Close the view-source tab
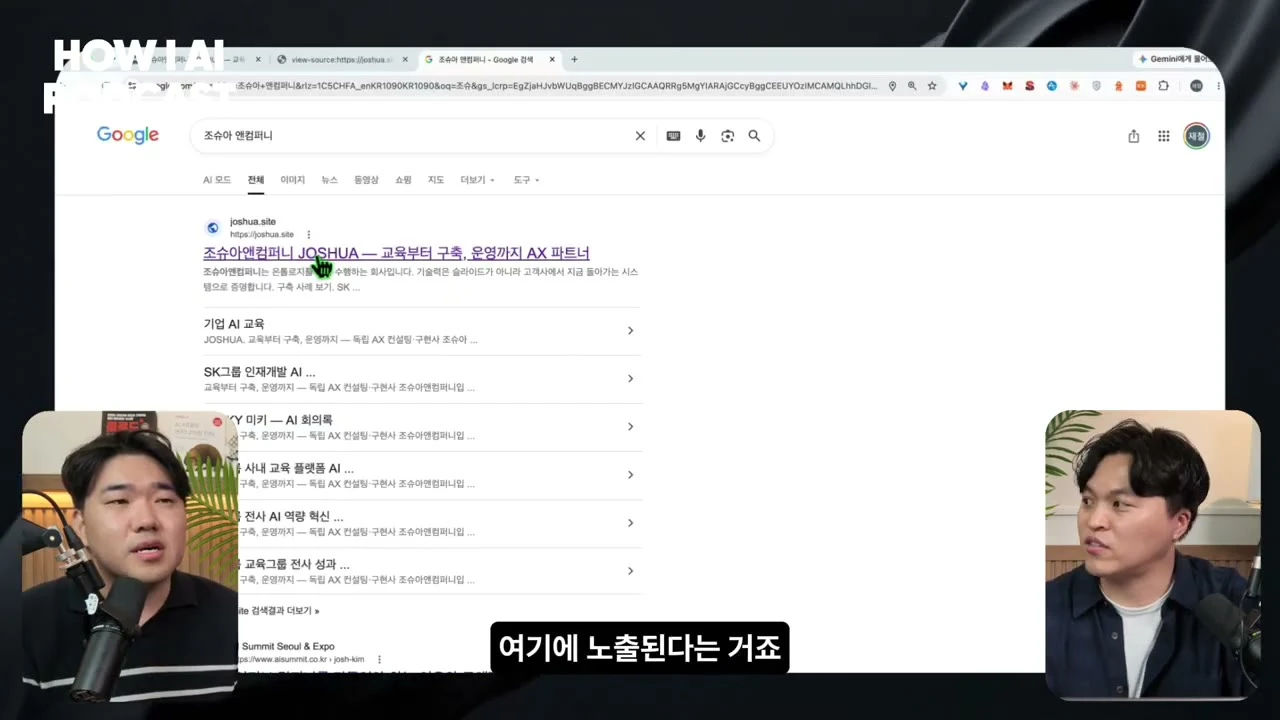This screenshot has height=720, width=1280. tap(405, 60)
